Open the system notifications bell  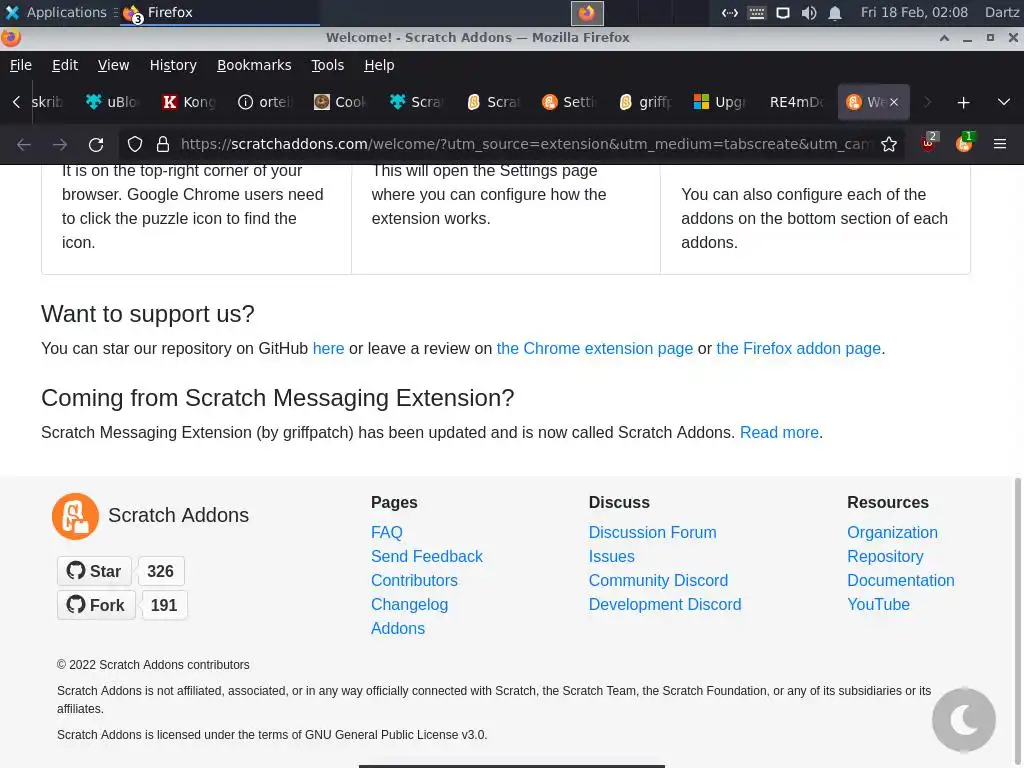[x=835, y=13]
